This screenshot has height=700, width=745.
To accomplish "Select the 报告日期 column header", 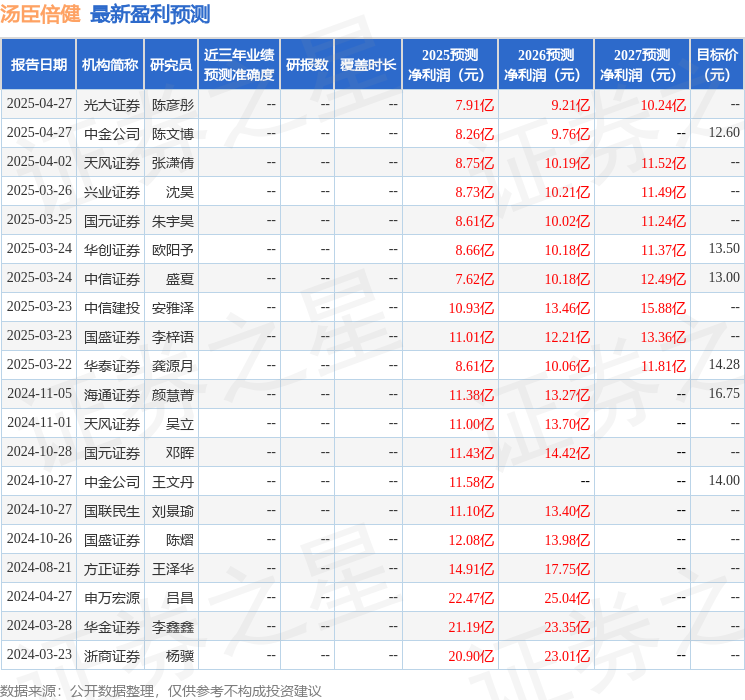I will click(x=38, y=65).
